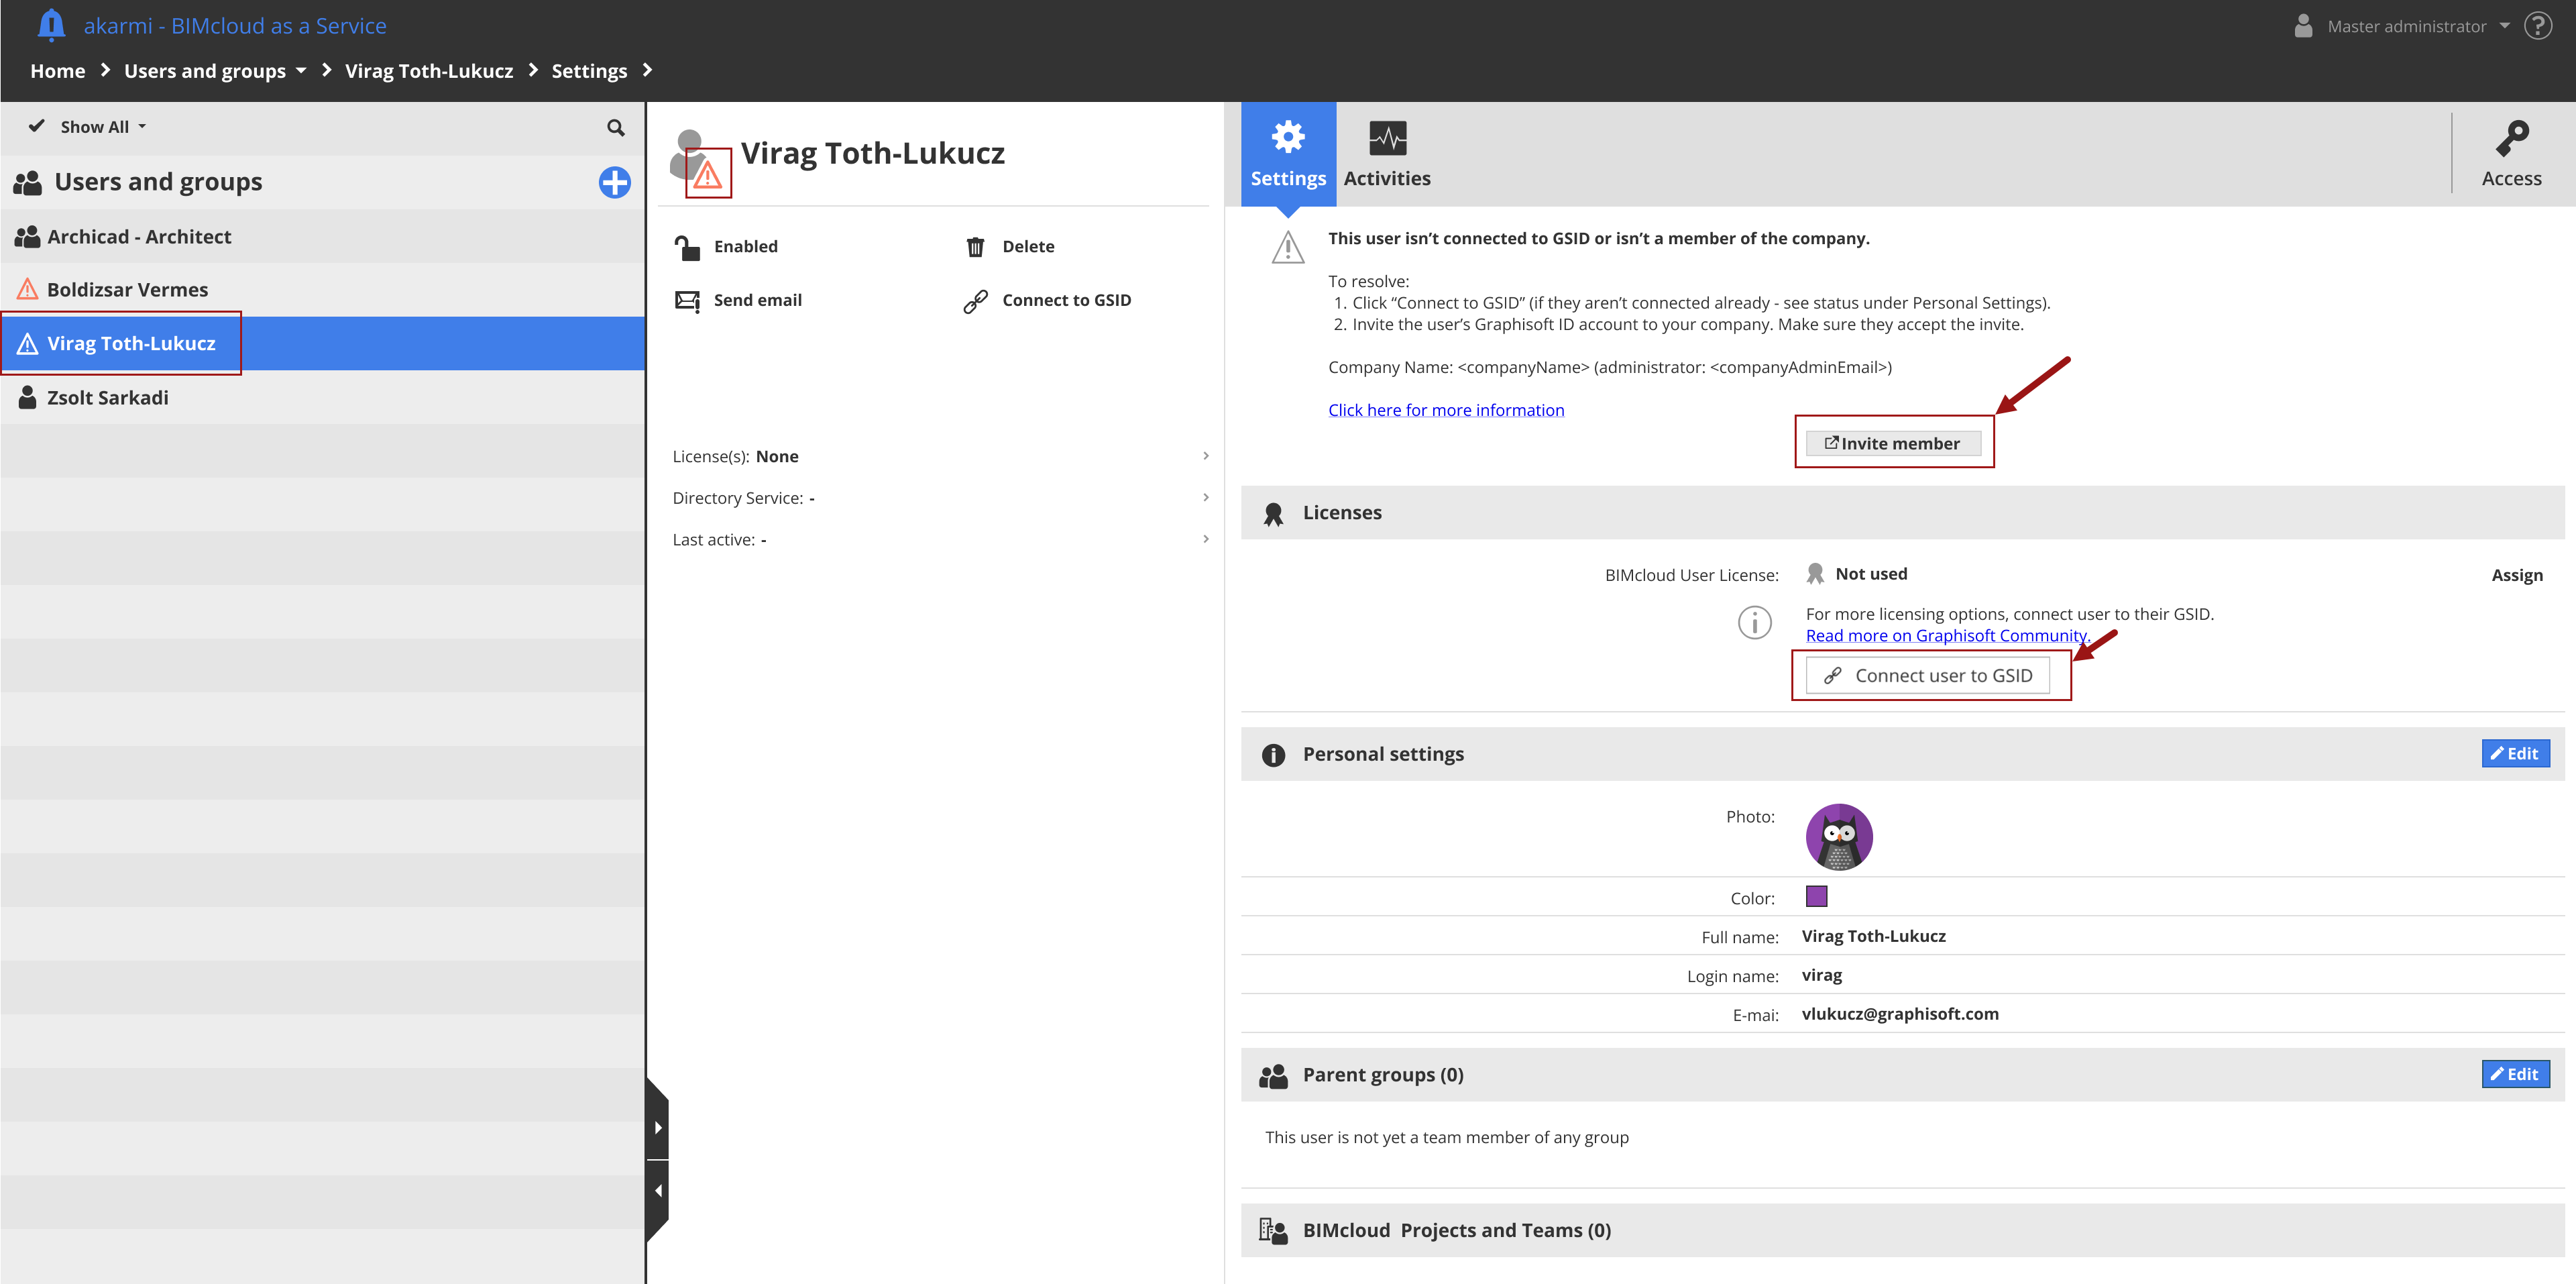Collapse panel with right-pointing arrow handle
2576x1284 pixels.
tap(657, 1127)
